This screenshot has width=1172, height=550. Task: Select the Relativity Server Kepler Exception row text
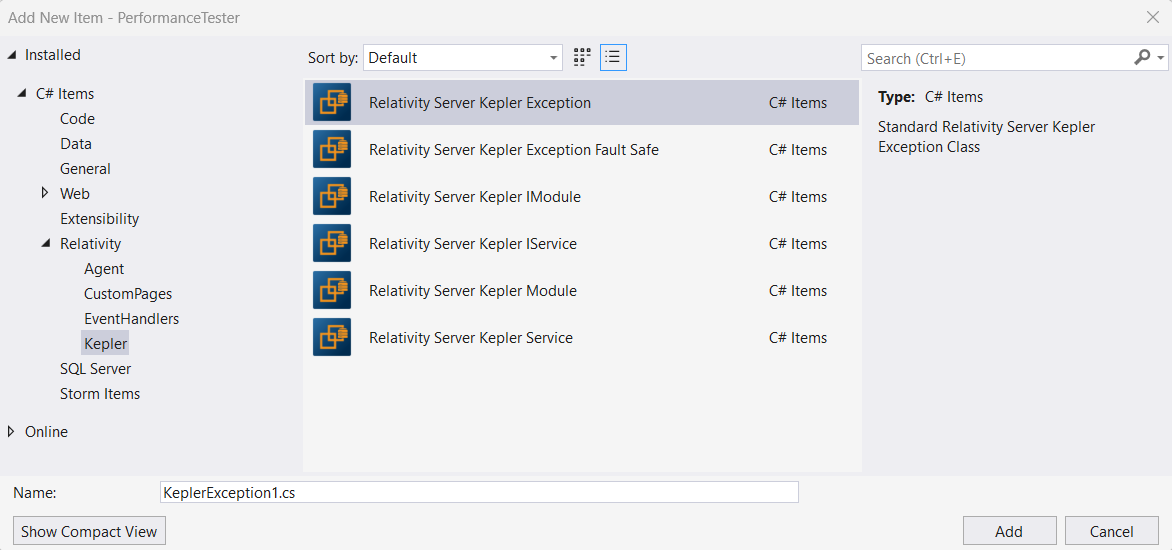point(480,102)
